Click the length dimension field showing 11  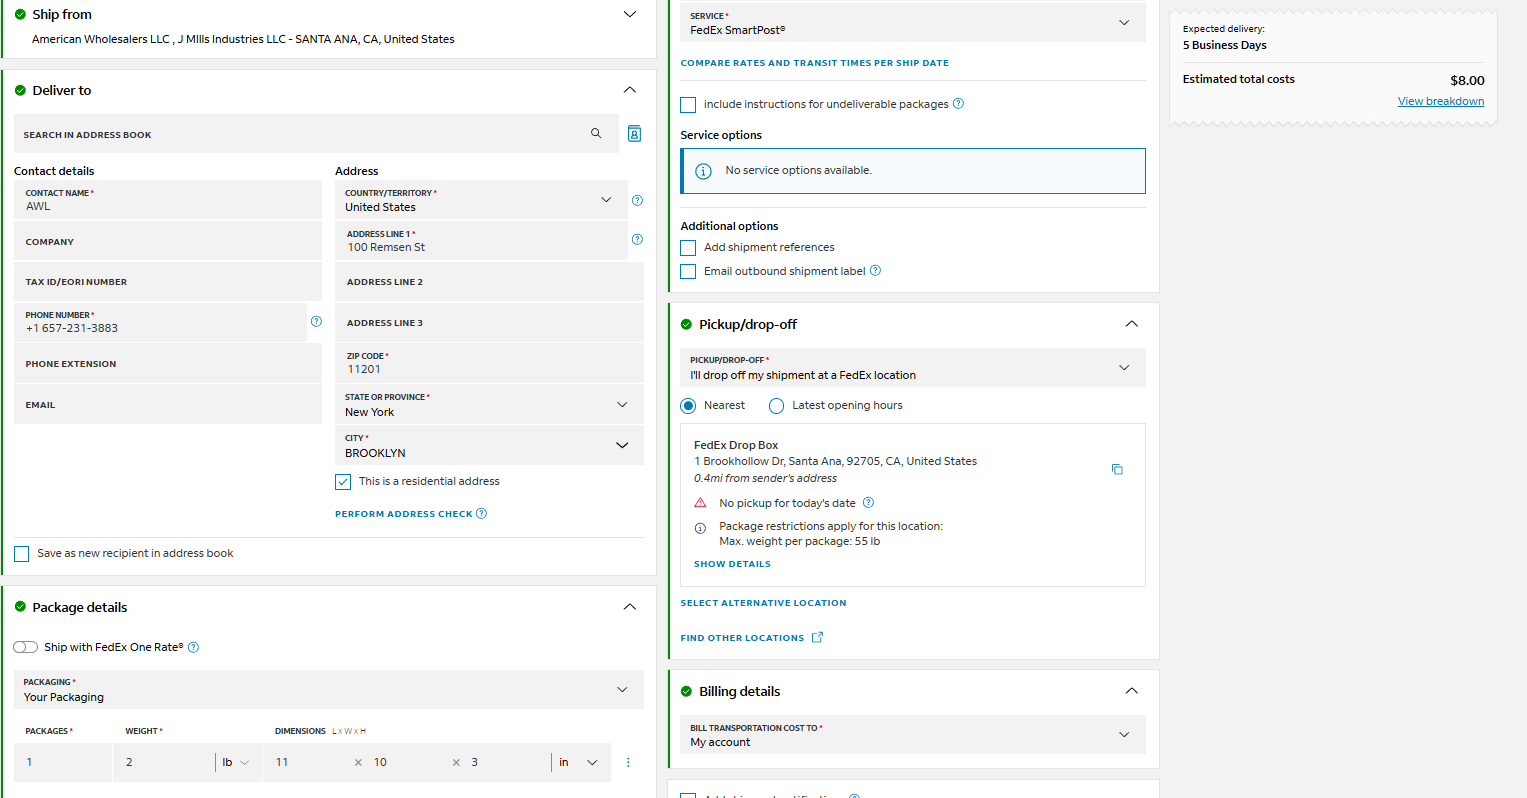click(308, 762)
